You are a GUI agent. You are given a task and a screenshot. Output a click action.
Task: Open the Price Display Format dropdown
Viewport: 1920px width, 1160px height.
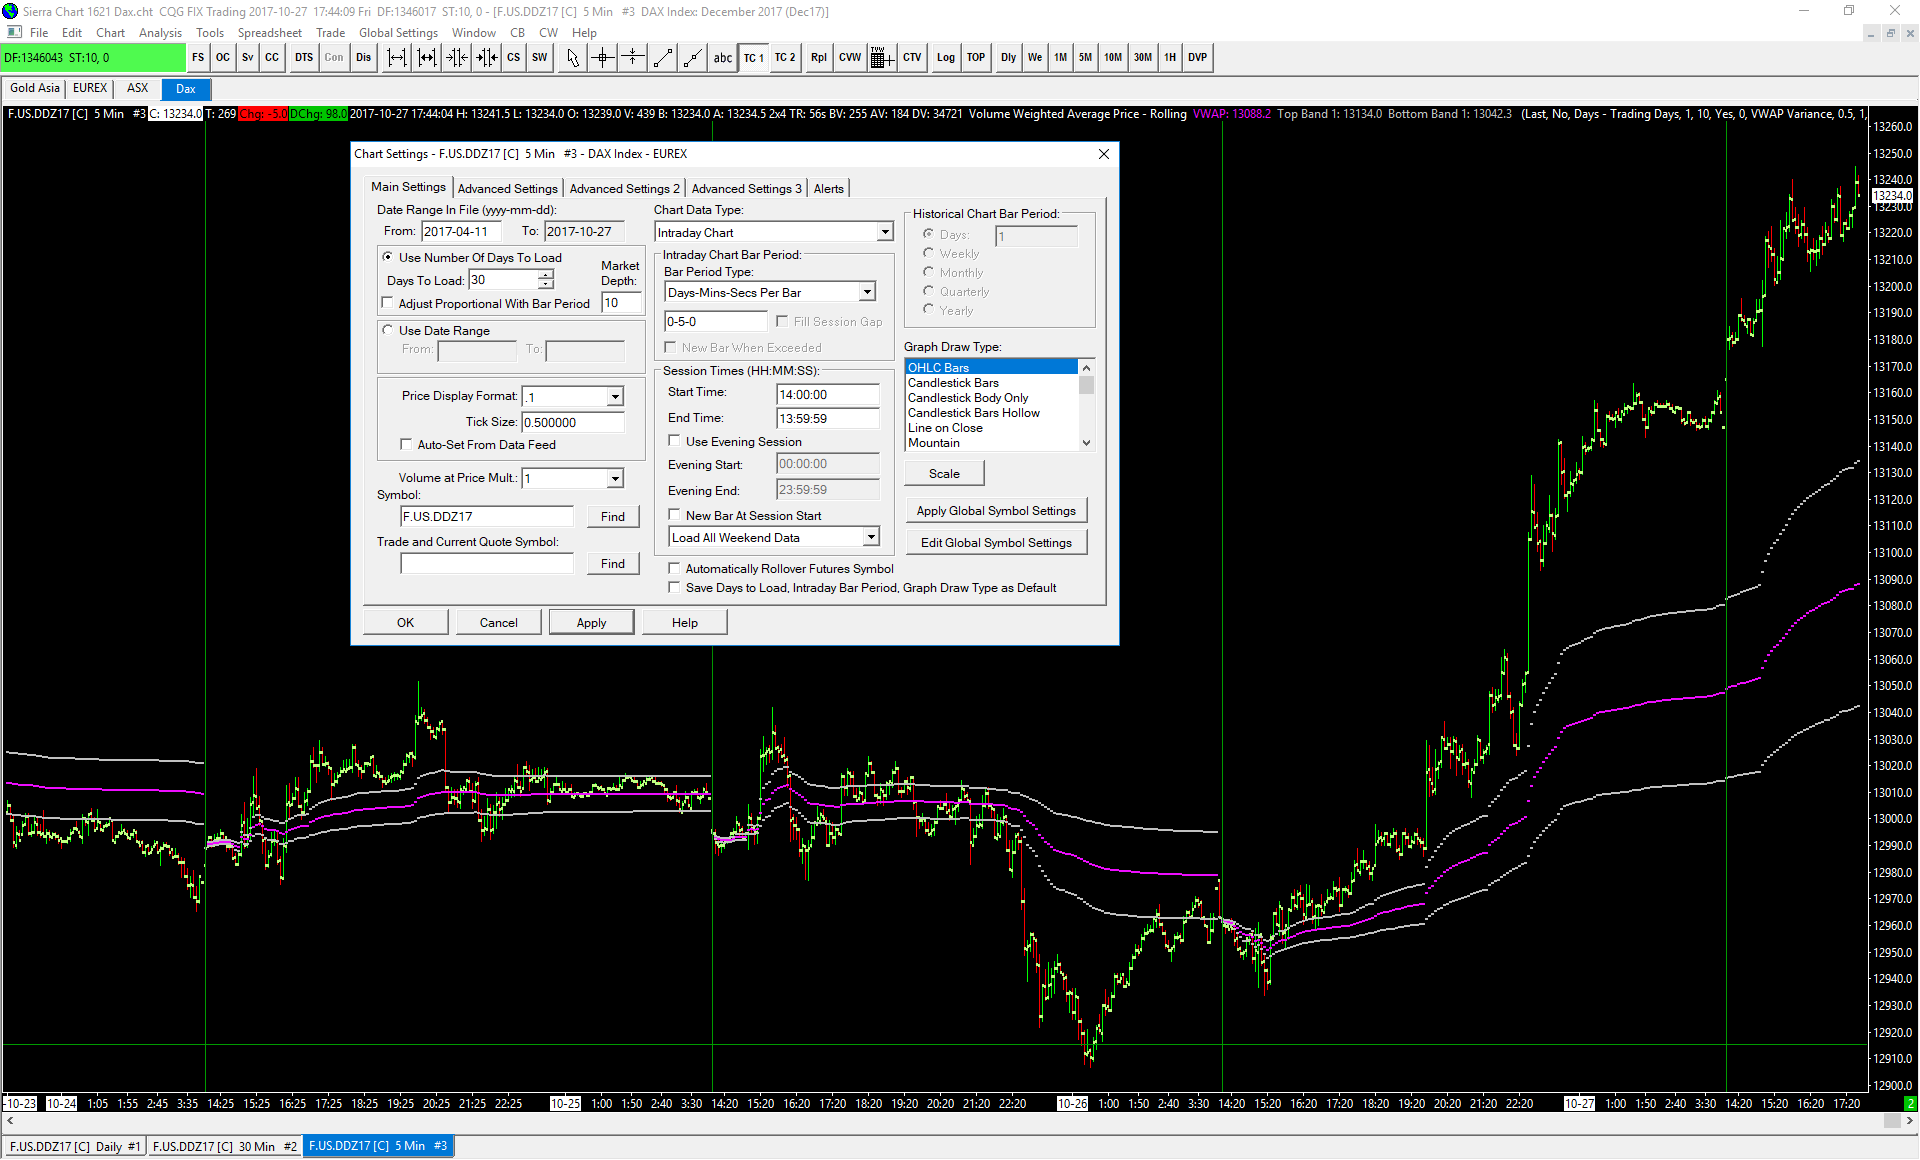pyautogui.click(x=615, y=396)
